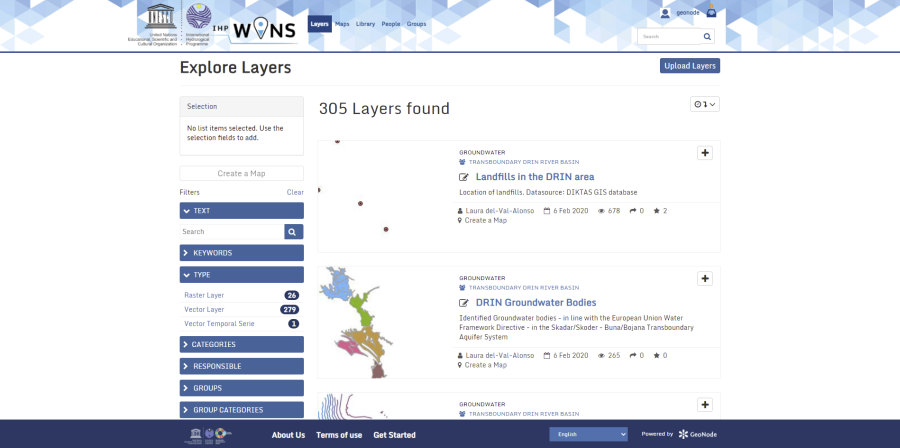Run the filter text search button
This screenshot has width=900, height=448.
[x=293, y=232]
